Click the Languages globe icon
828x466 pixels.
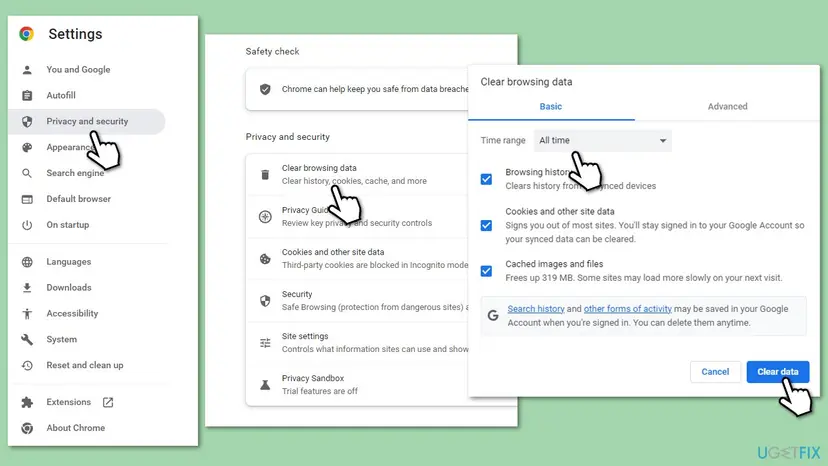tap(27, 262)
